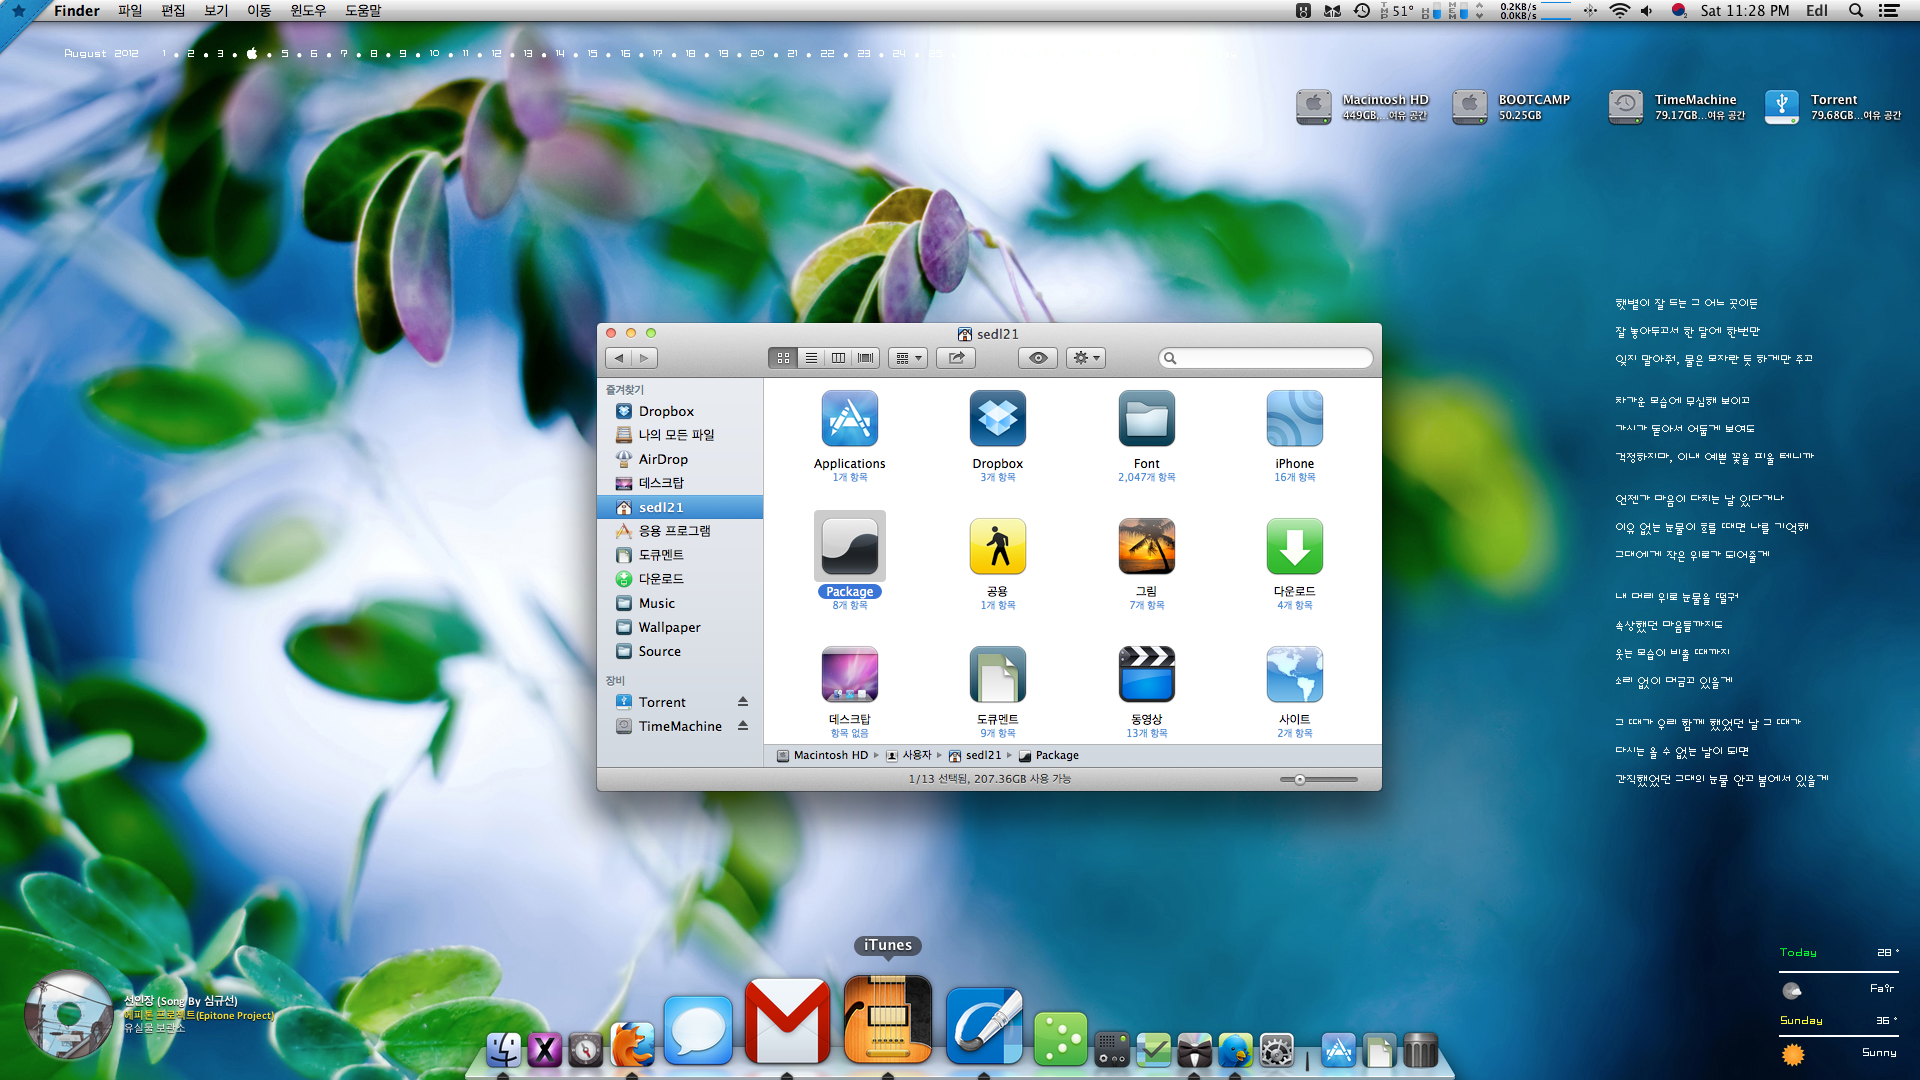Click Macintosh HD in path bar
1920x1080 pixels.
(x=822, y=755)
